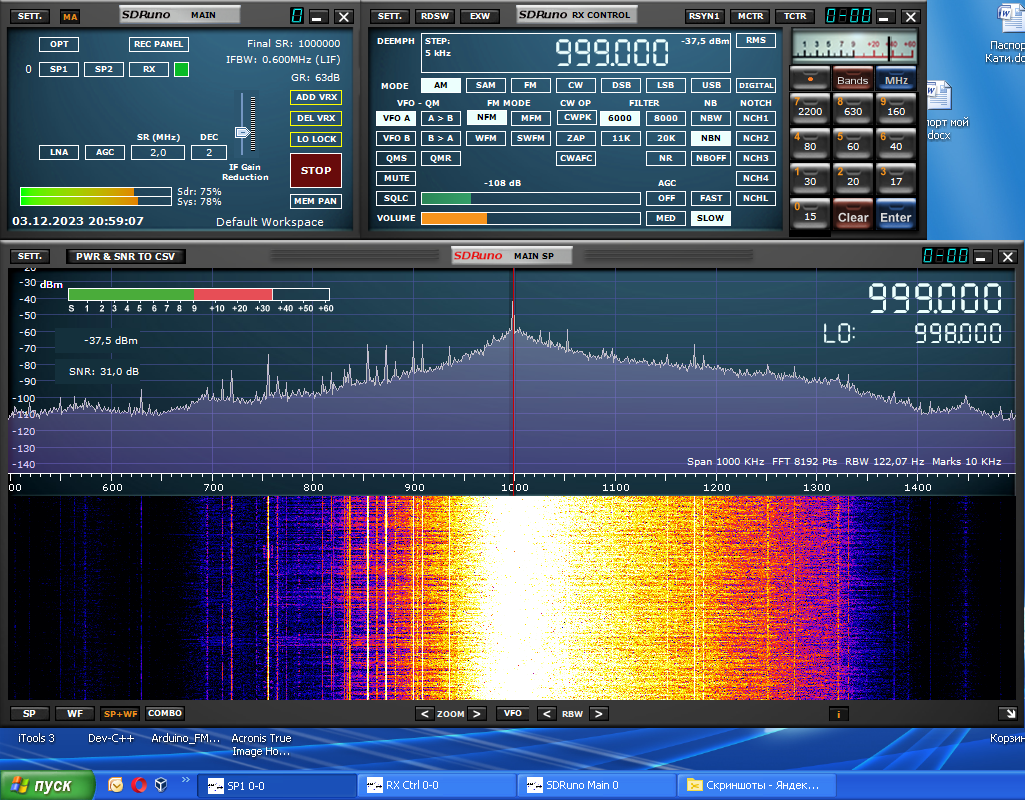Click the RBW increase arrow
Viewport: 1025px width, 800px height.
(598, 714)
